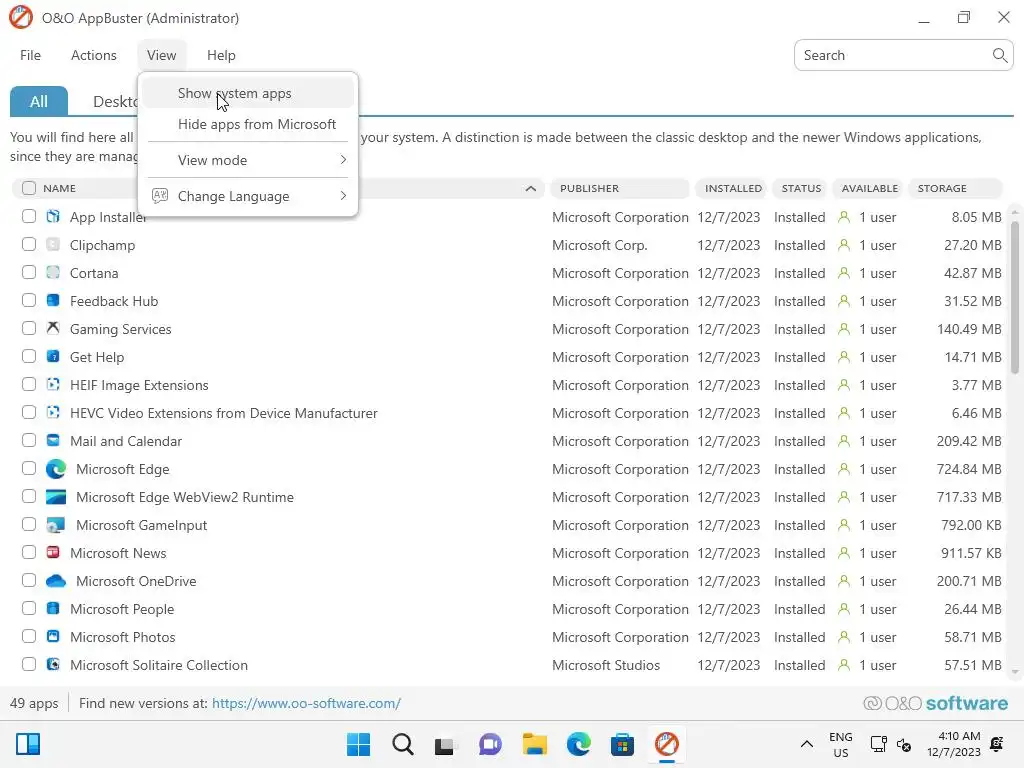Click the Edge WebView2 Runtime icon
Viewport: 1024px width, 768px height.
pos(56,497)
